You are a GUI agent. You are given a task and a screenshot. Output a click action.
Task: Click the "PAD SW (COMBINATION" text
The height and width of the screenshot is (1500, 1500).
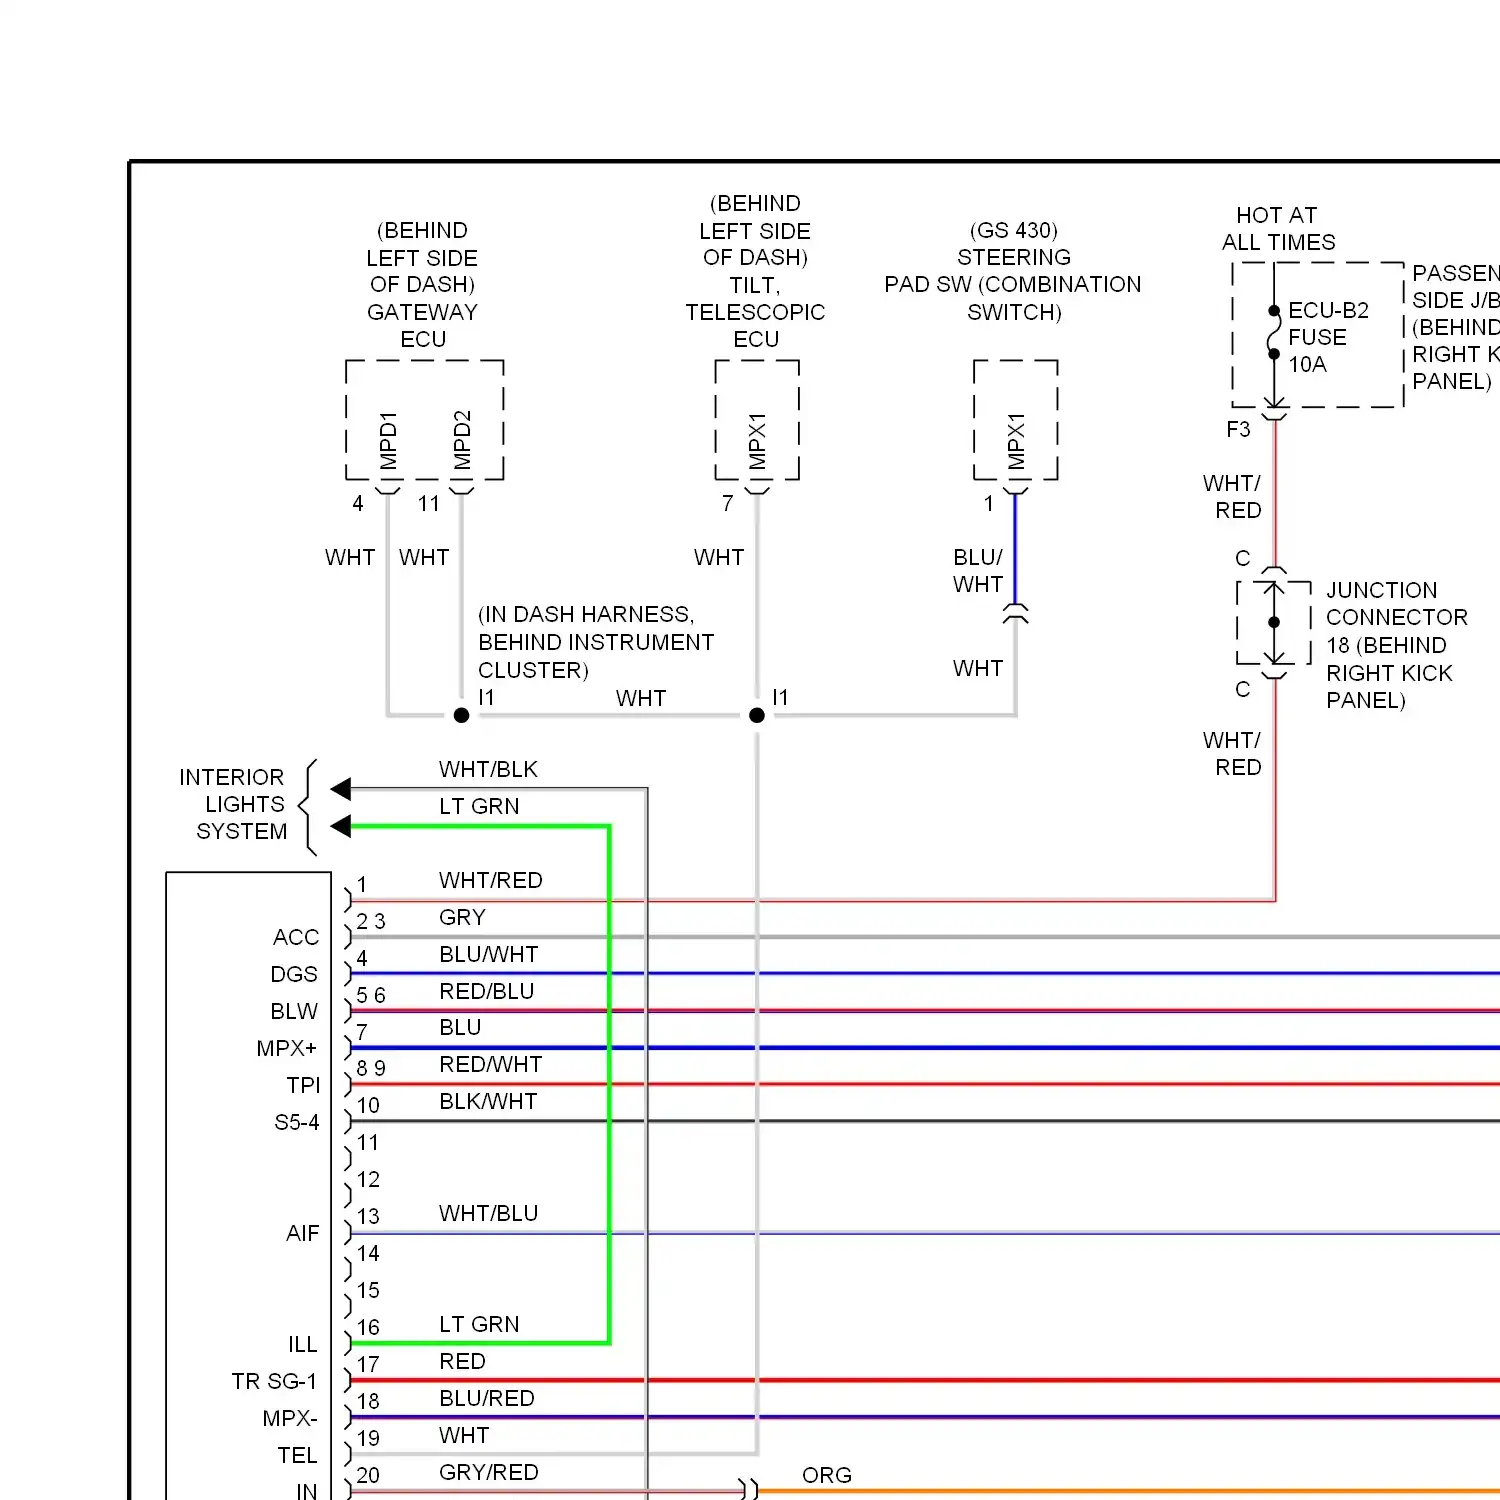click(x=1012, y=284)
